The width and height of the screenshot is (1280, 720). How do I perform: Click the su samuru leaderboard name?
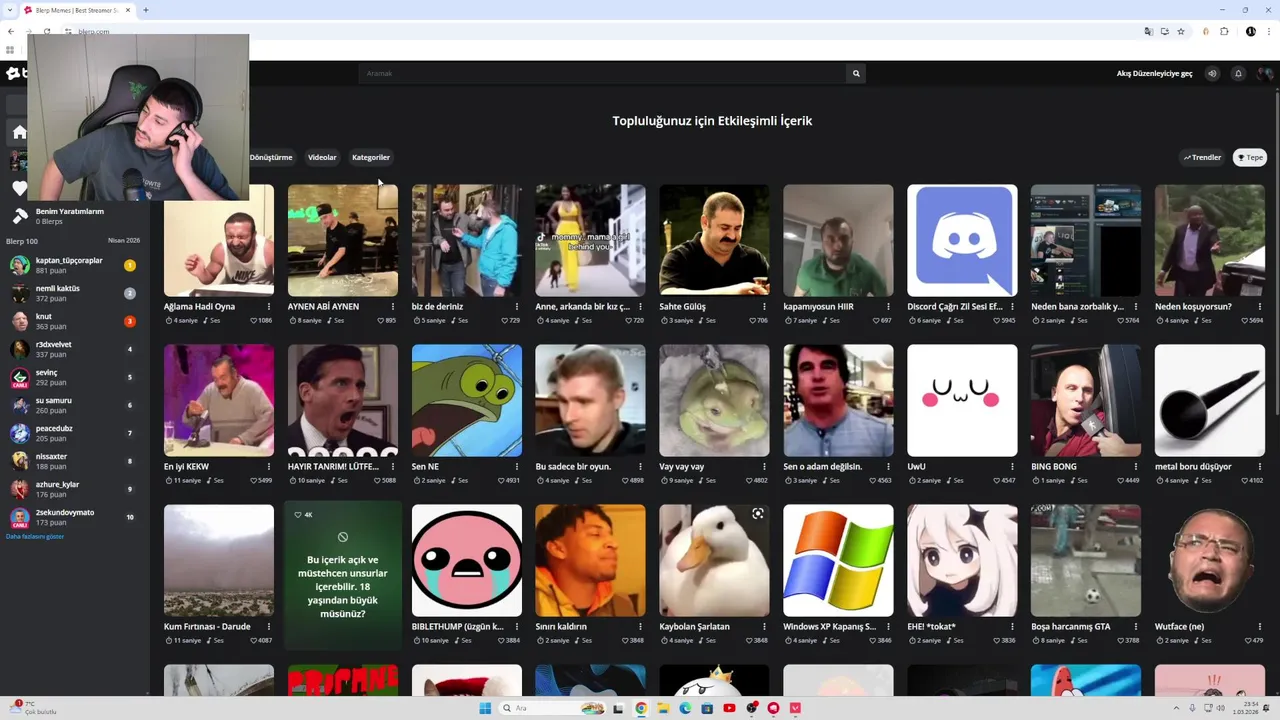click(54, 400)
